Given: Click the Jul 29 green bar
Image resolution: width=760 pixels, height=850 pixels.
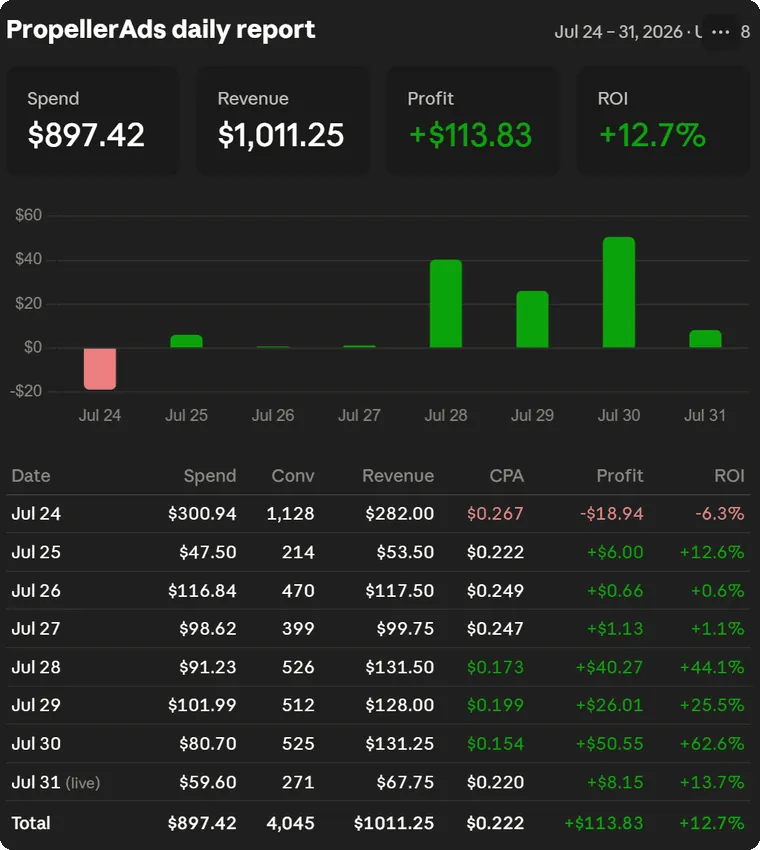Looking at the screenshot, I should click(x=532, y=319).
